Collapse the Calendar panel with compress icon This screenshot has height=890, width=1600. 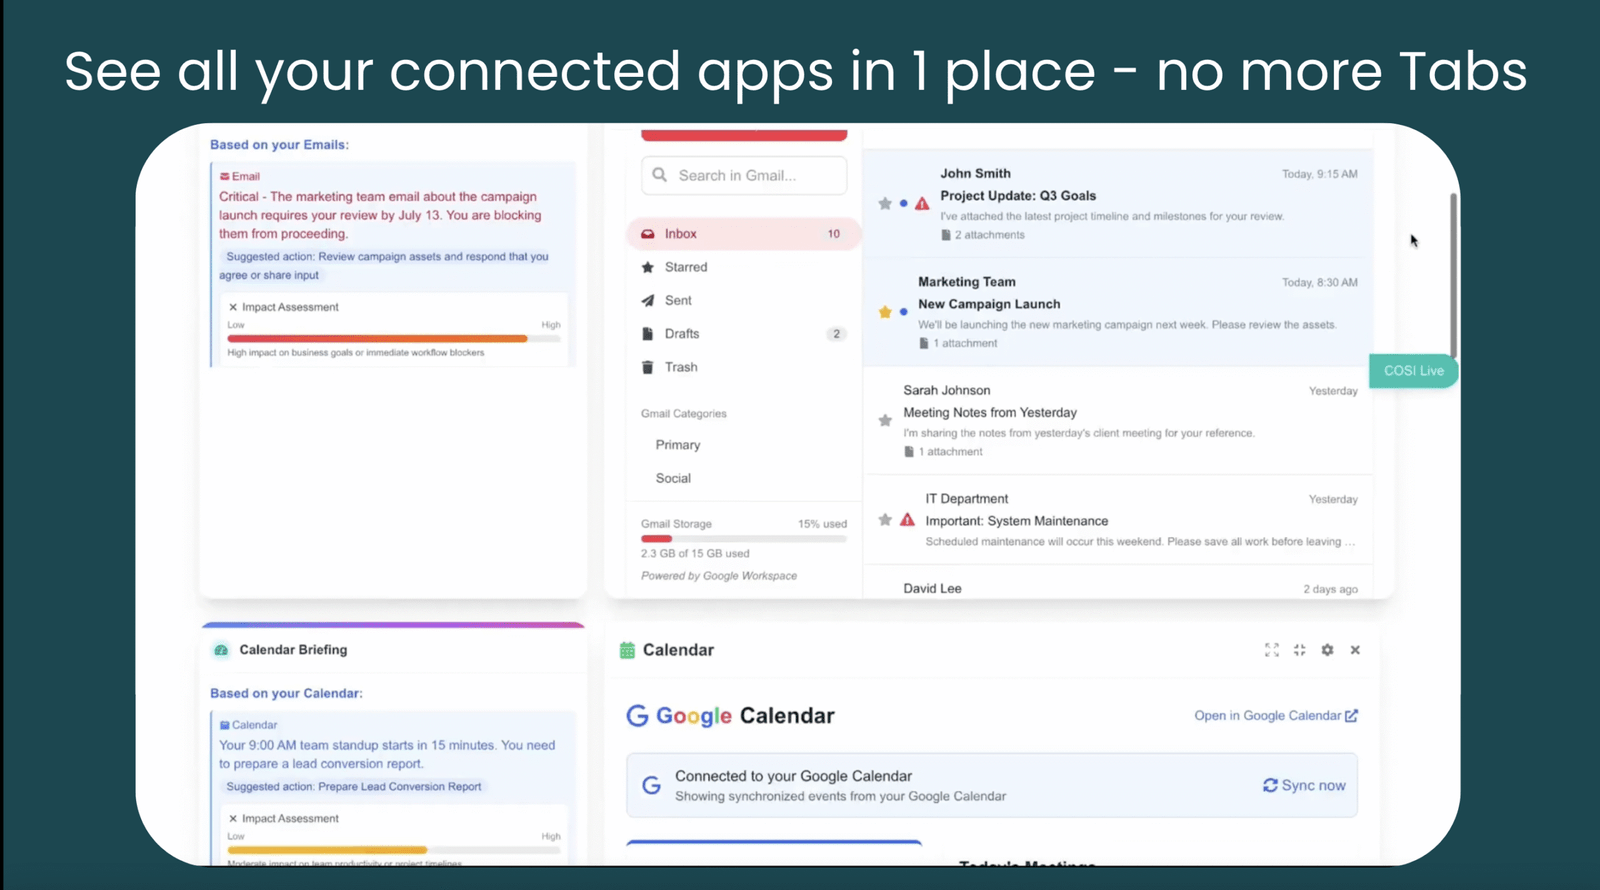(x=1300, y=650)
